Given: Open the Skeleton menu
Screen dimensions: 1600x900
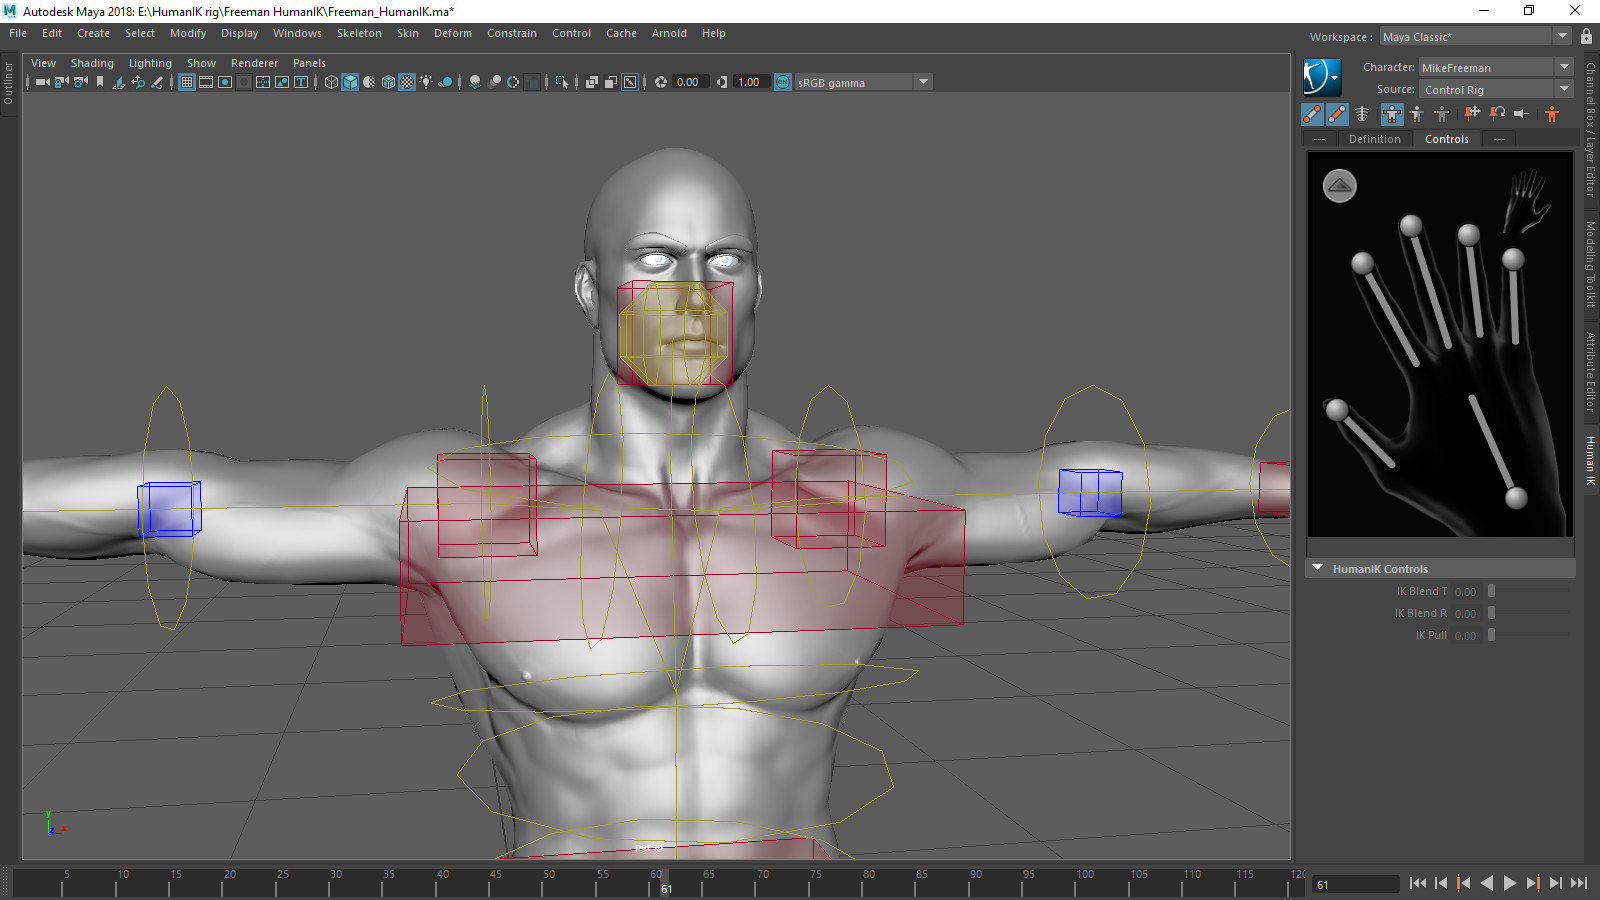Looking at the screenshot, I should click(358, 33).
